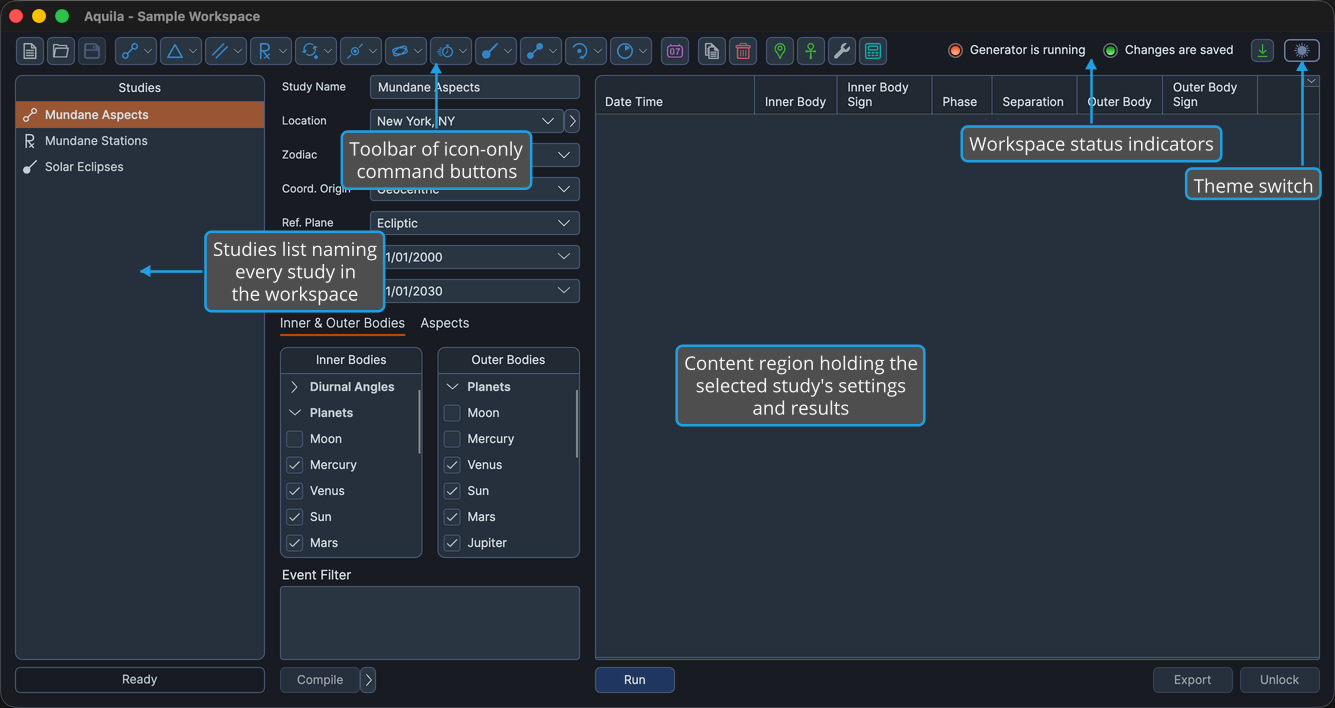This screenshot has width=1335, height=708.
Task: Click the arrow button next to Compile
Action: (x=368, y=680)
